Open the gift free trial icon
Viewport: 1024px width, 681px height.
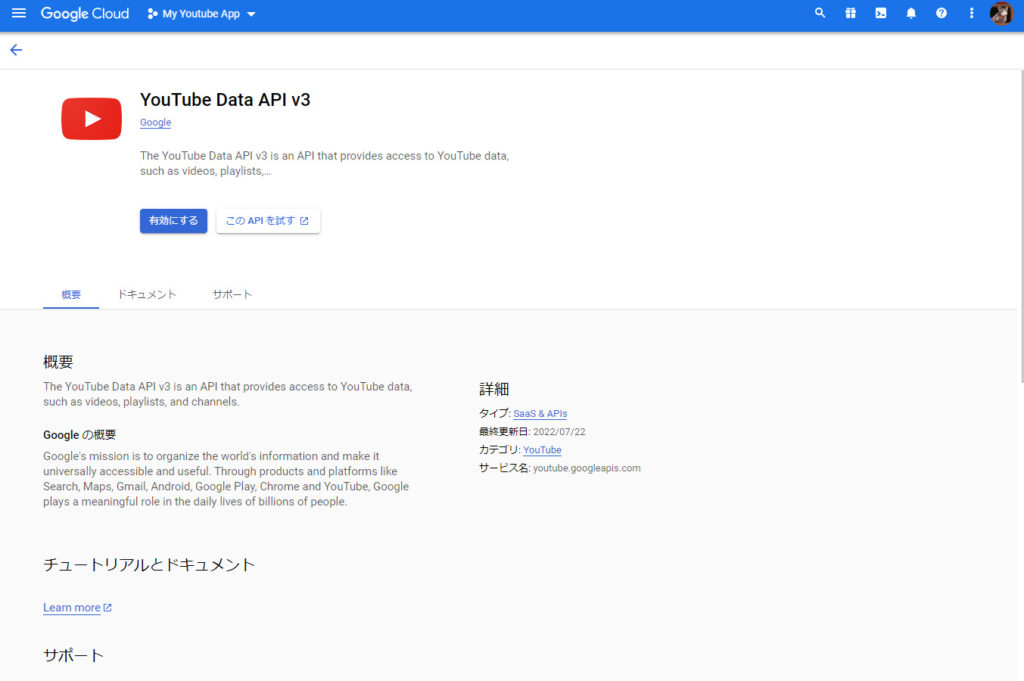[x=850, y=13]
